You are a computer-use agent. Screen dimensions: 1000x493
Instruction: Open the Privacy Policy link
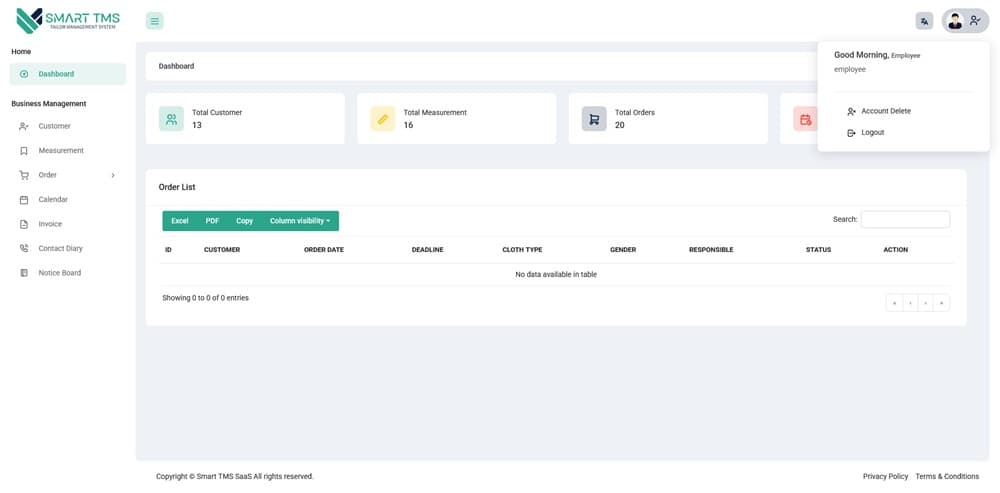pyautogui.click(x=885, y=477)
